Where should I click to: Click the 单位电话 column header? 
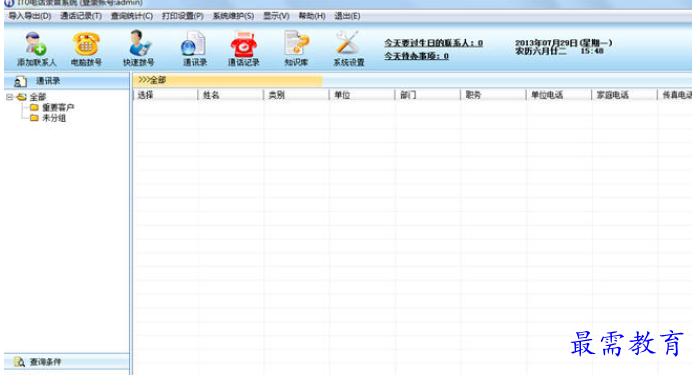click(x=558, y=95)
